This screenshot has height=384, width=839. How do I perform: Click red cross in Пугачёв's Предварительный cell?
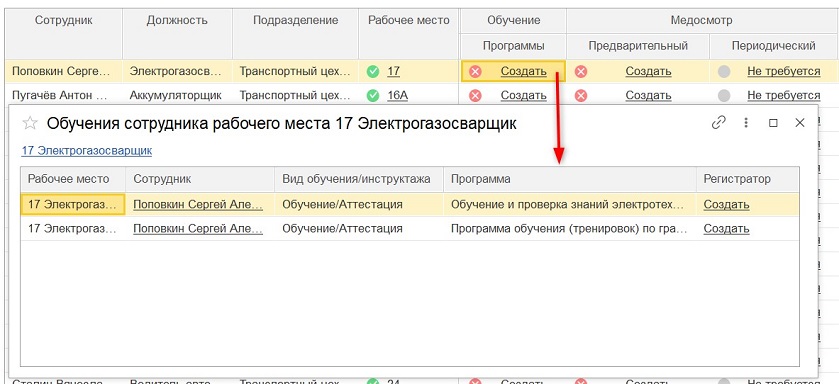[581, 95]
